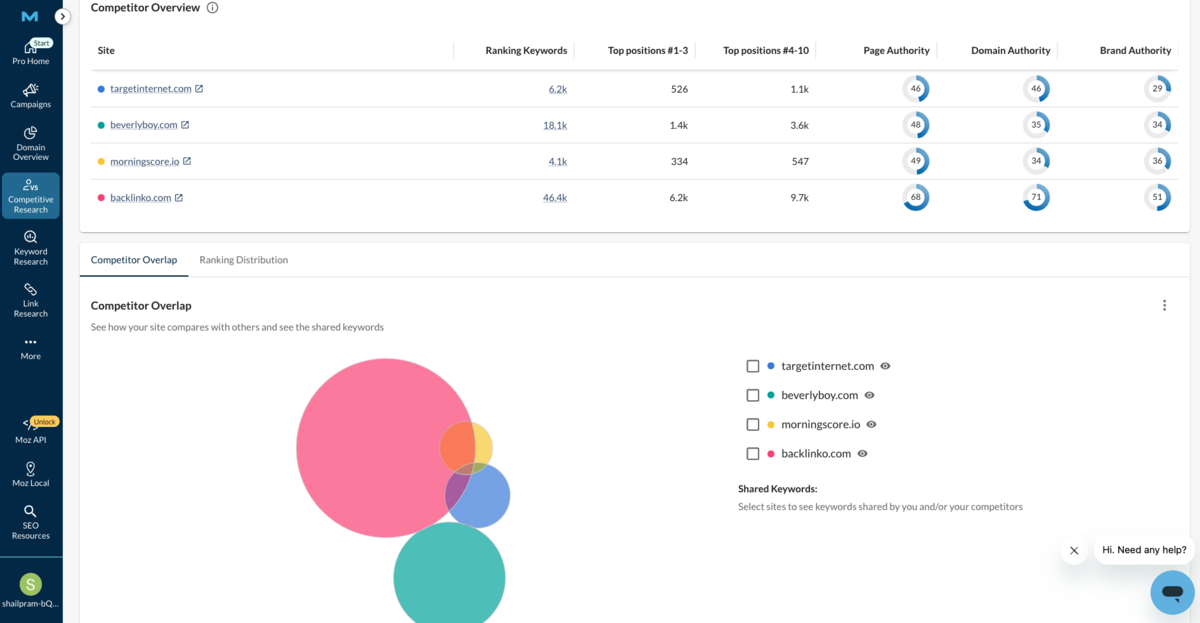Viewport: 1200px width, 623px height.
Task: Open the 4.1k ranking keywords link
Action: pos(558,161)
